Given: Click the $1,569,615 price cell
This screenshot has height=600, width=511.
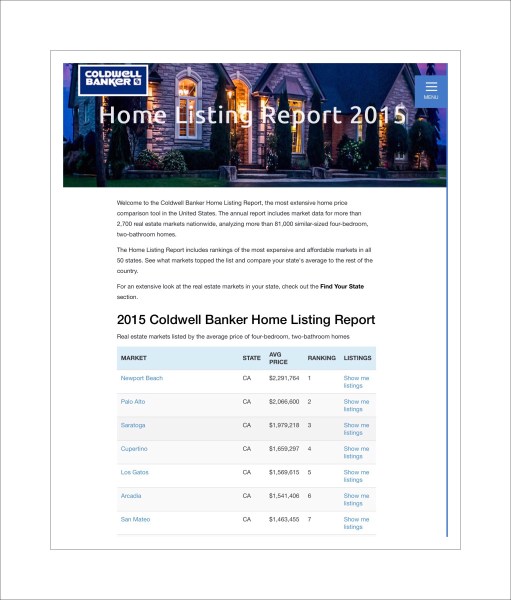Looking at the screenshot, I should [x=284, y=472].
